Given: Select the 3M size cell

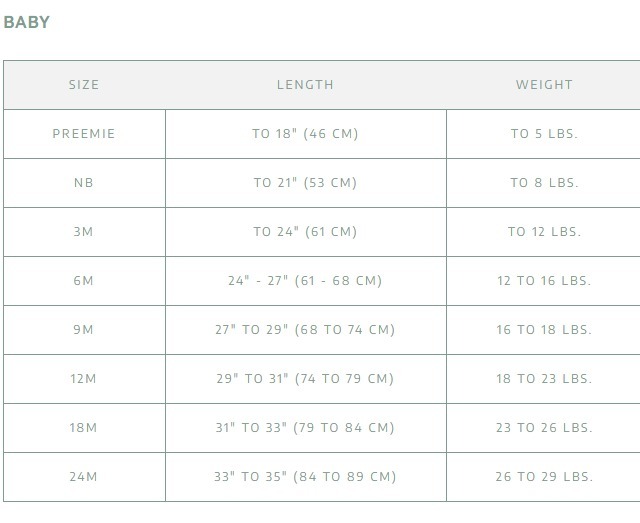Looking at the screenshot, I should pyautogui.click(x=84, y=232).
